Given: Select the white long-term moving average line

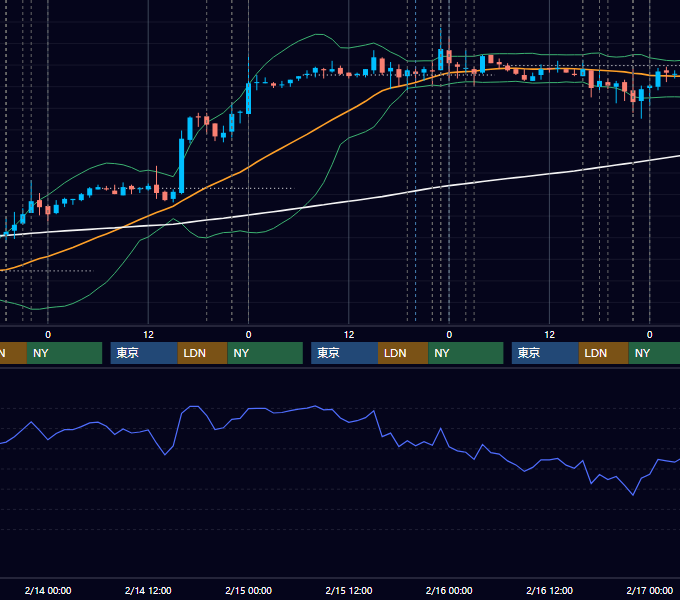Looking at the screenshot, I should [349, 202].
